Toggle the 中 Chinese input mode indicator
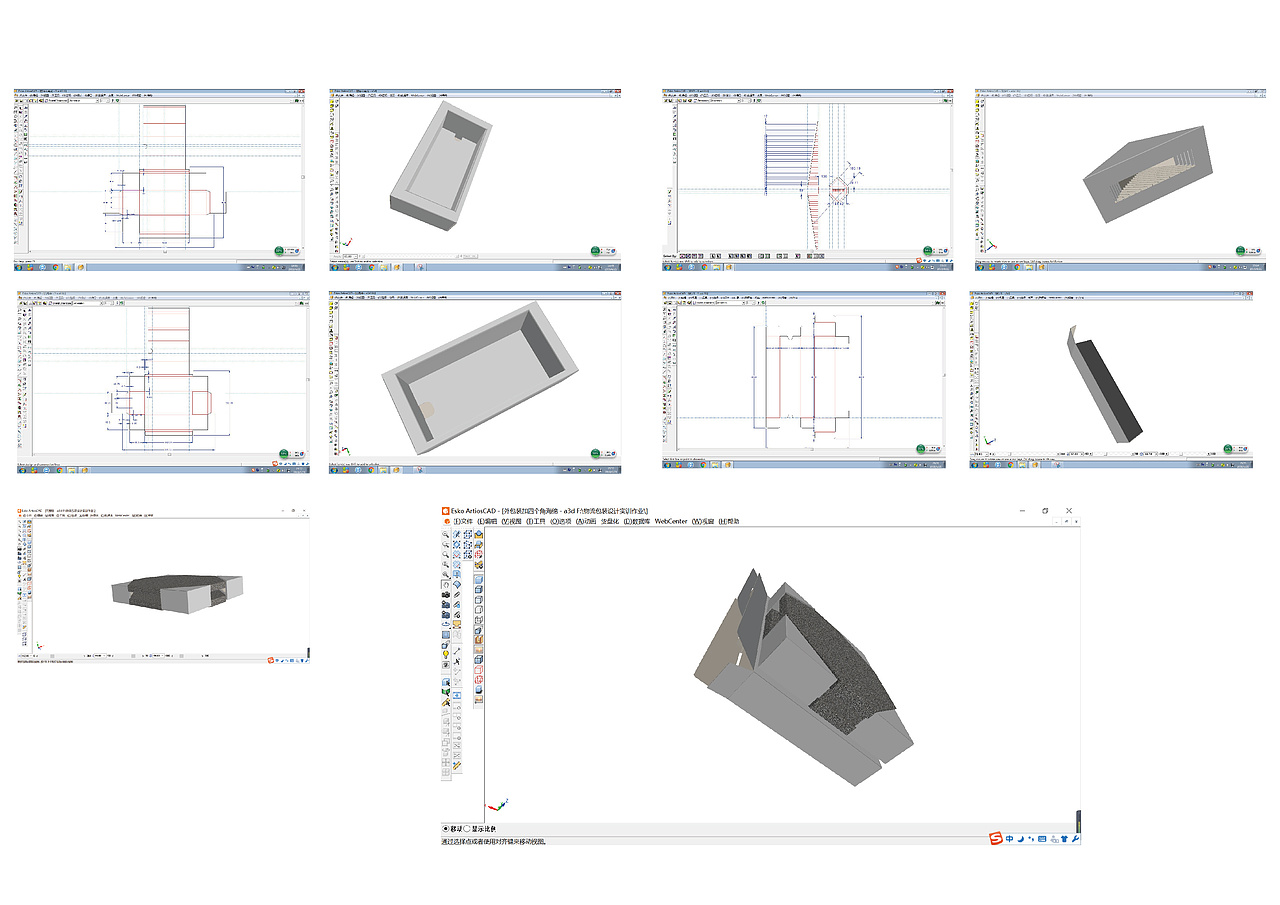The width and height of the screenshot is (1280, 905). point(1010,838)
